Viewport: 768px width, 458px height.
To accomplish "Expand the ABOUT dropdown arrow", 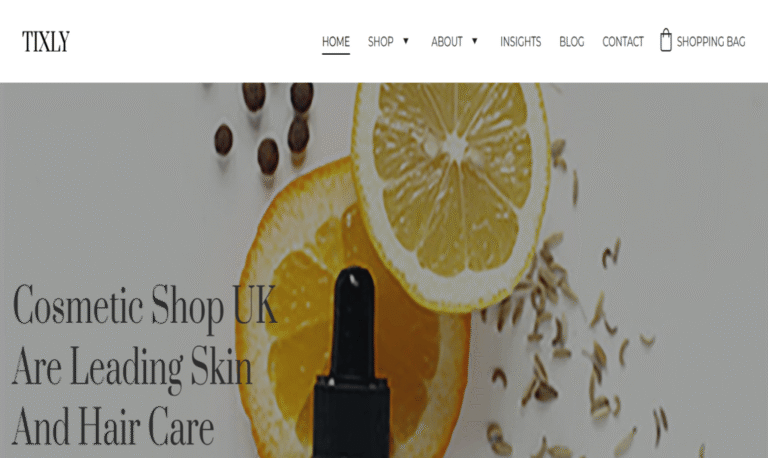I will 474,41.
